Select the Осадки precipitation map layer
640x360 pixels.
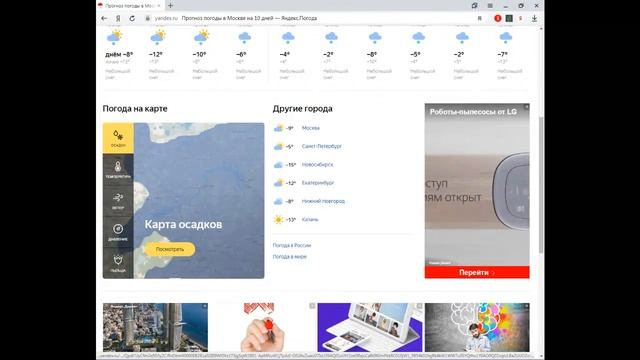pos(118,138)
